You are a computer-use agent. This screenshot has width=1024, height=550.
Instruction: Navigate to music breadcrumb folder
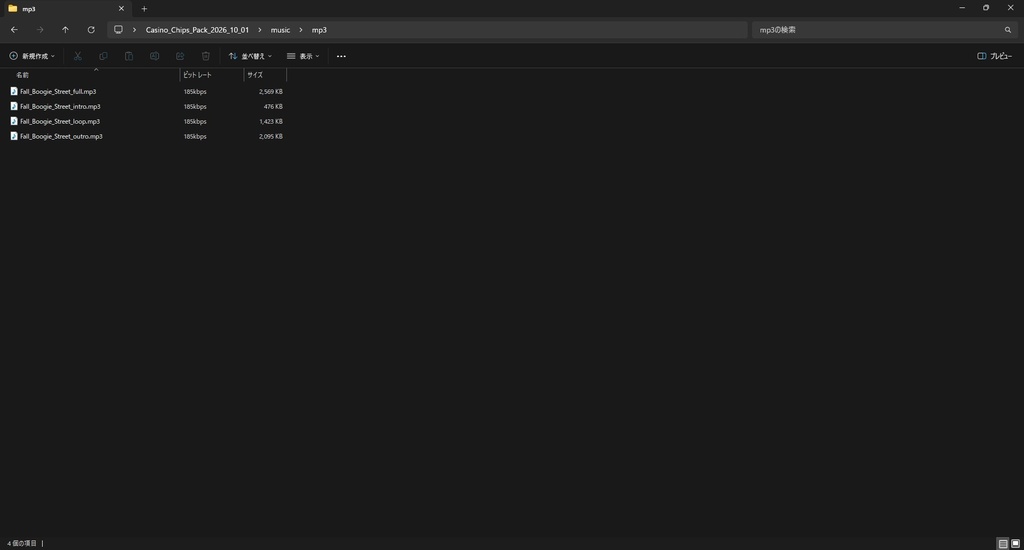280,30
